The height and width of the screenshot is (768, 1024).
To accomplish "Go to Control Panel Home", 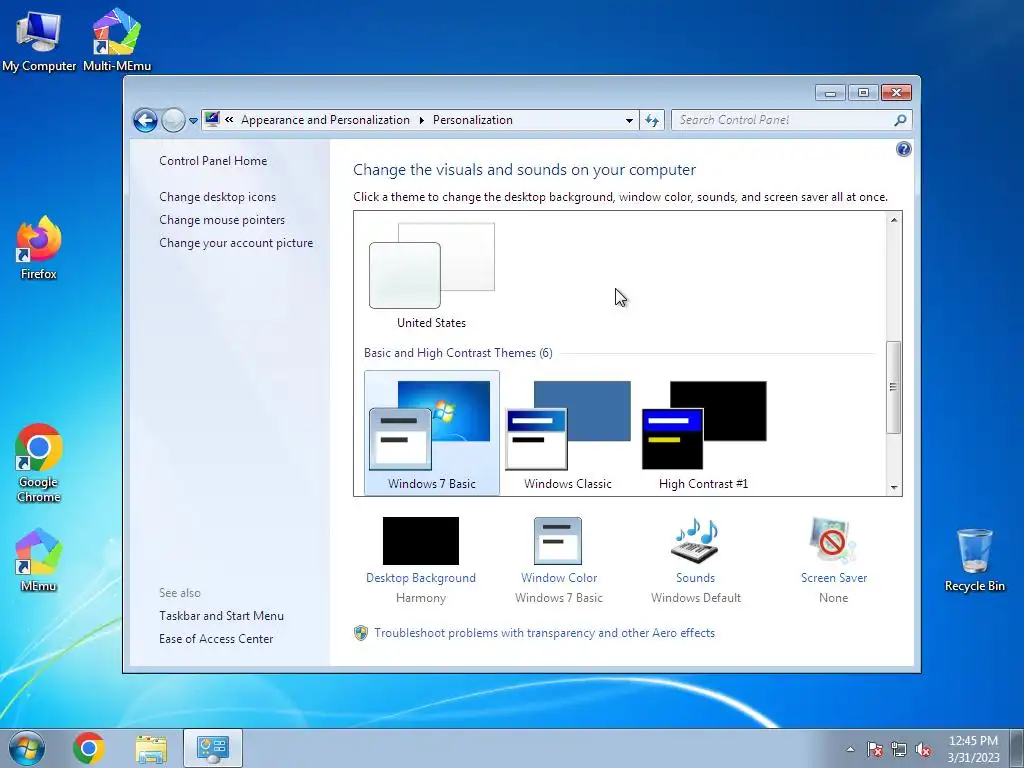I will coord(213,161).
